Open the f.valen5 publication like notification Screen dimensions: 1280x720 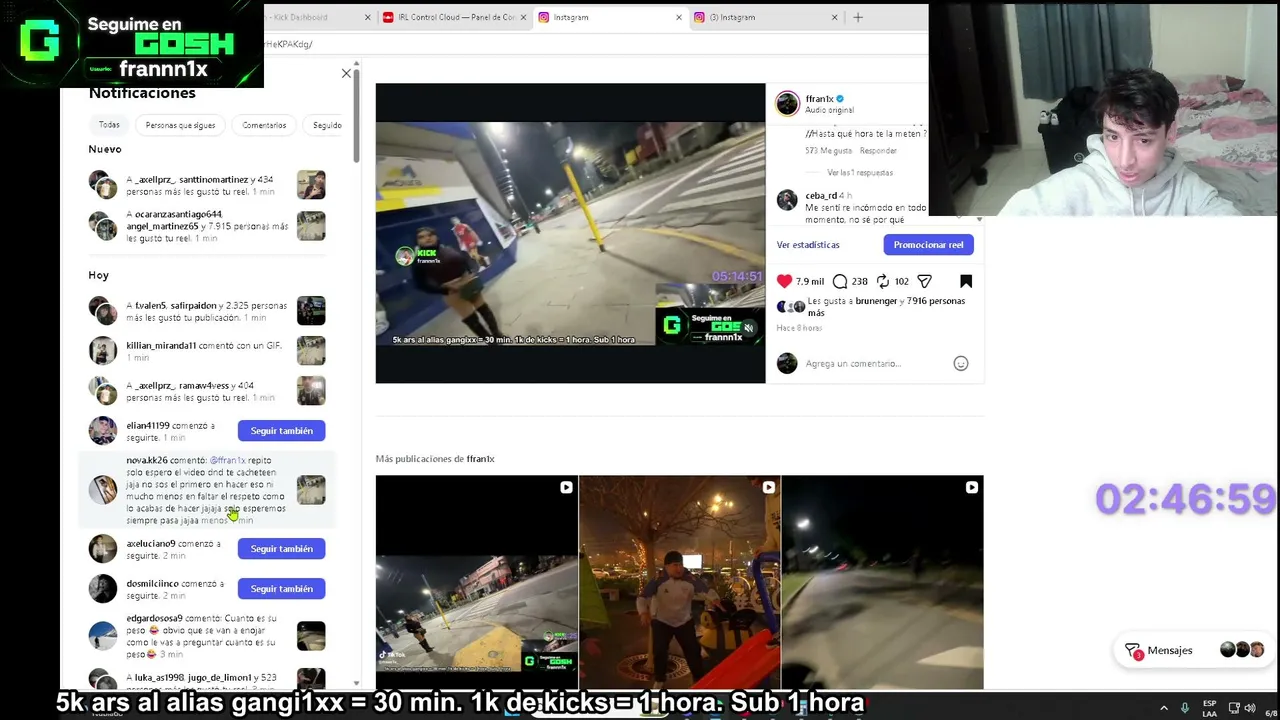(207, 311)
